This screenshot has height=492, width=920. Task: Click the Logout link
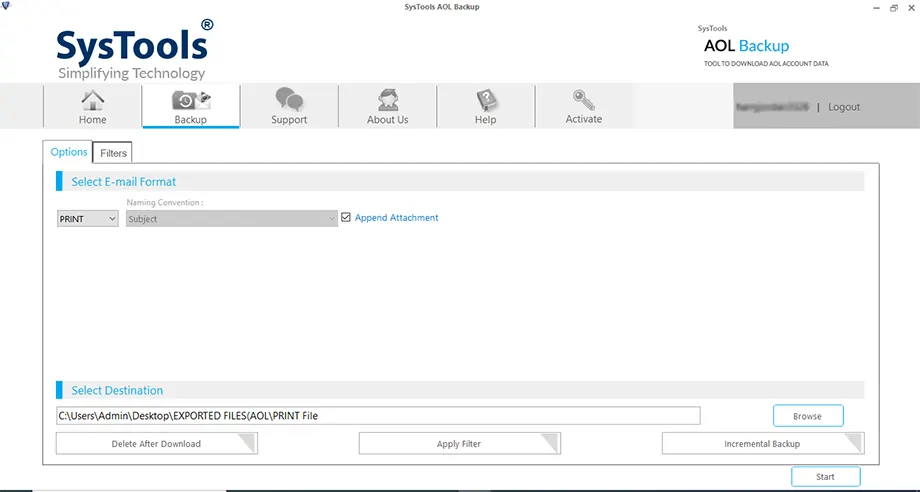[844, 107]
